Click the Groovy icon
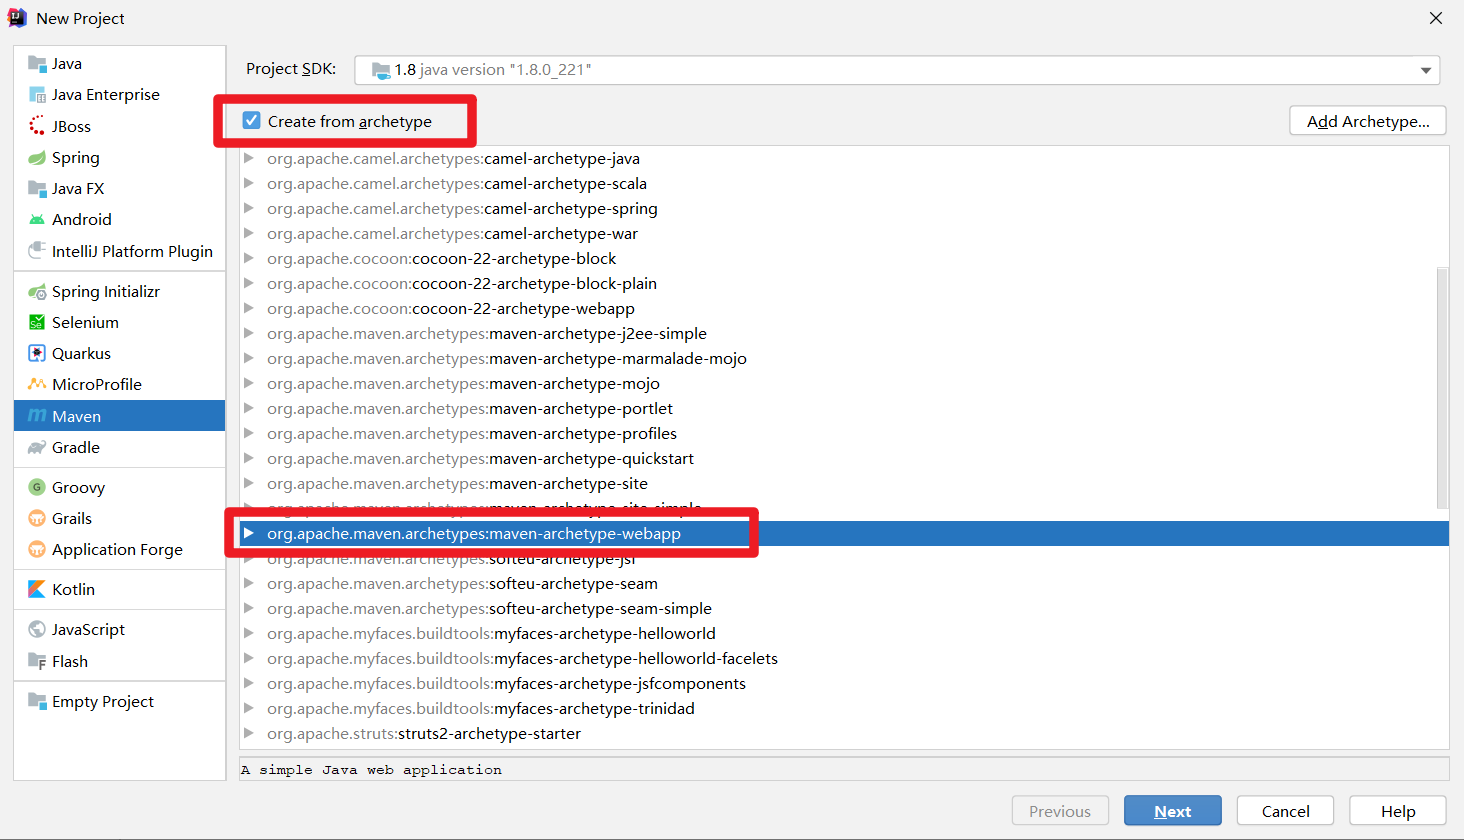The image size is (1464, 840). coord(37,488)
